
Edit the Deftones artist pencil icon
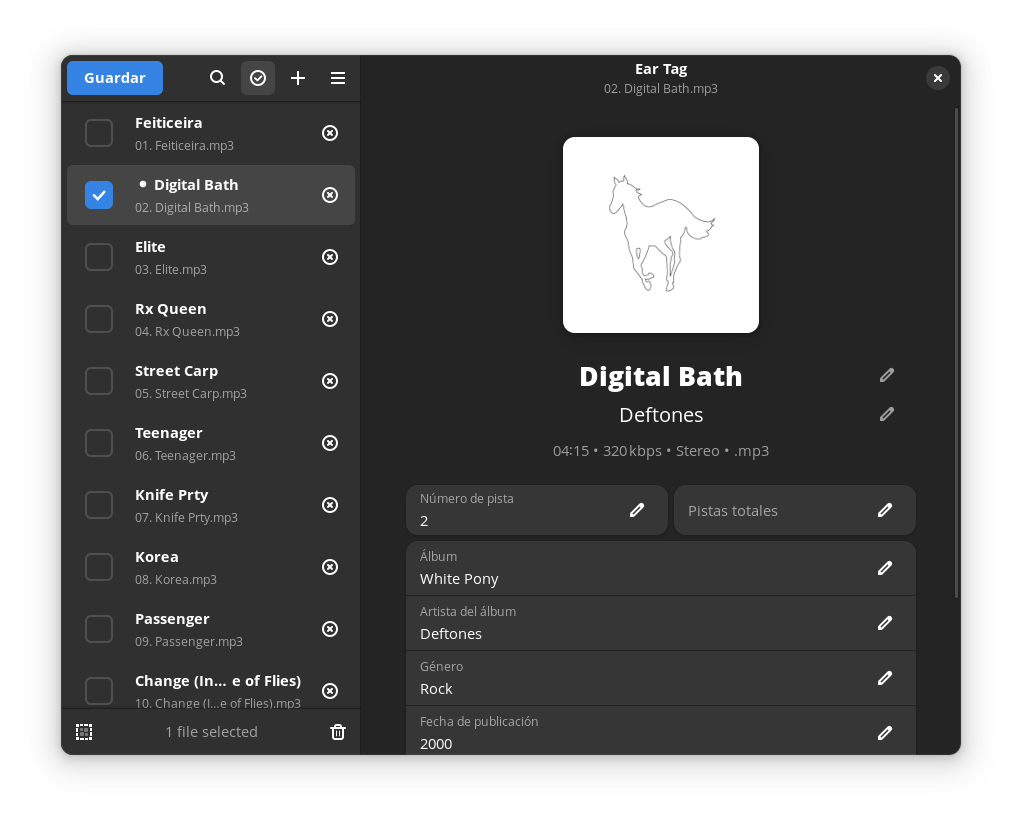click(x=886, y=414)
